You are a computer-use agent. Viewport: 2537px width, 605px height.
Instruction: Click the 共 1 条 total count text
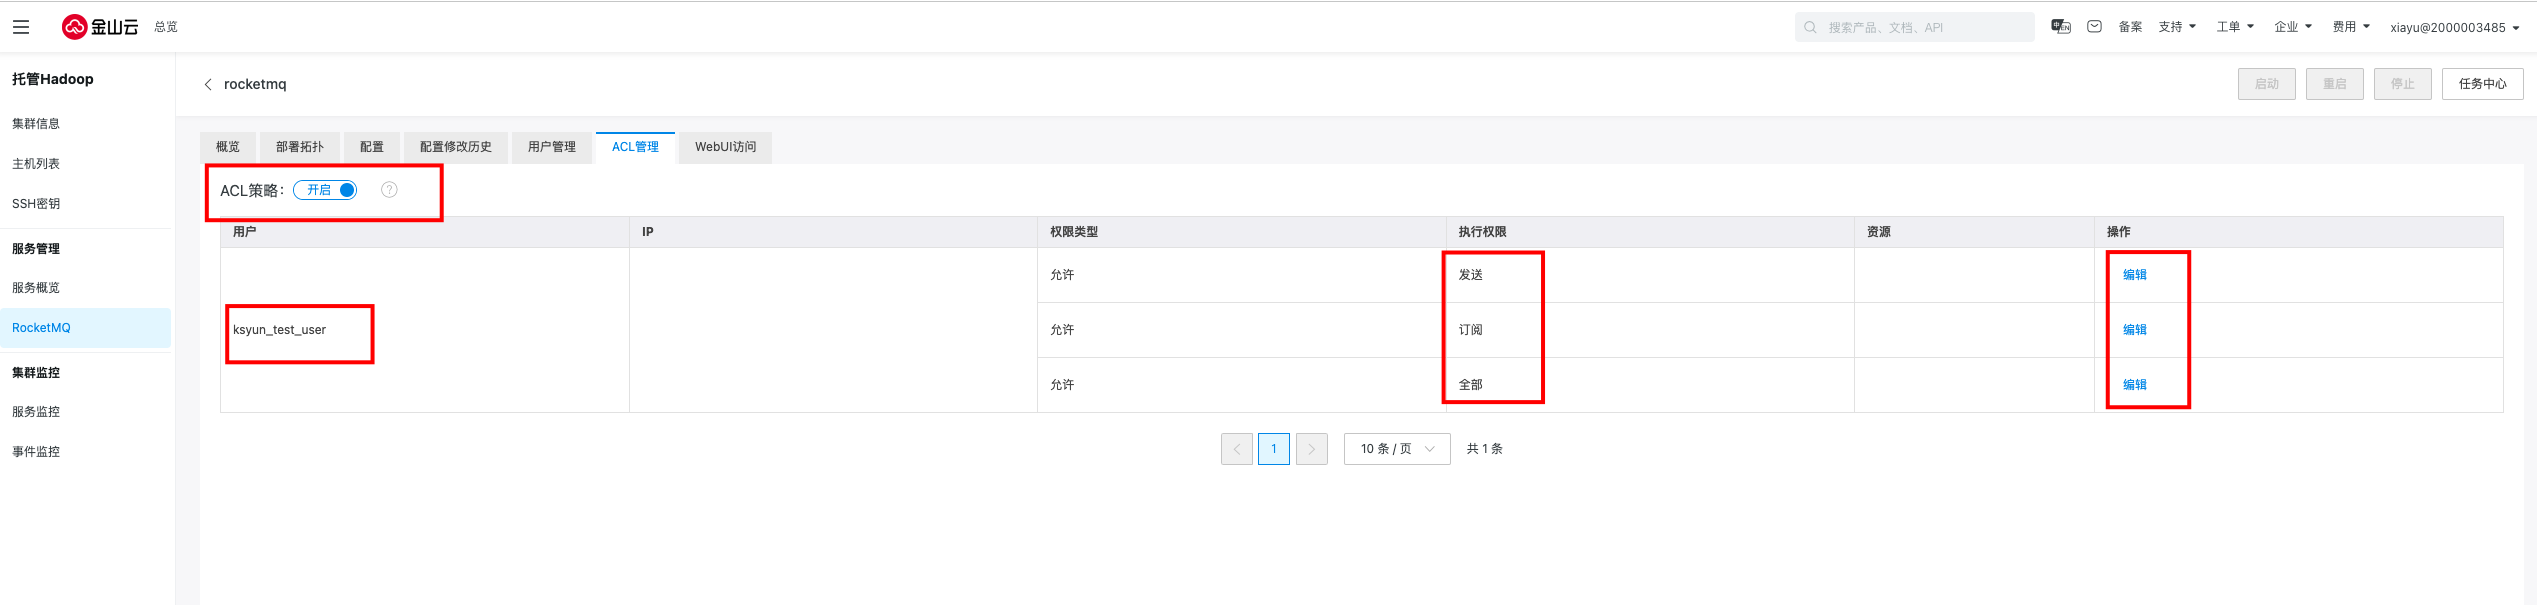pyautogui.click(x=1485, y=449)
